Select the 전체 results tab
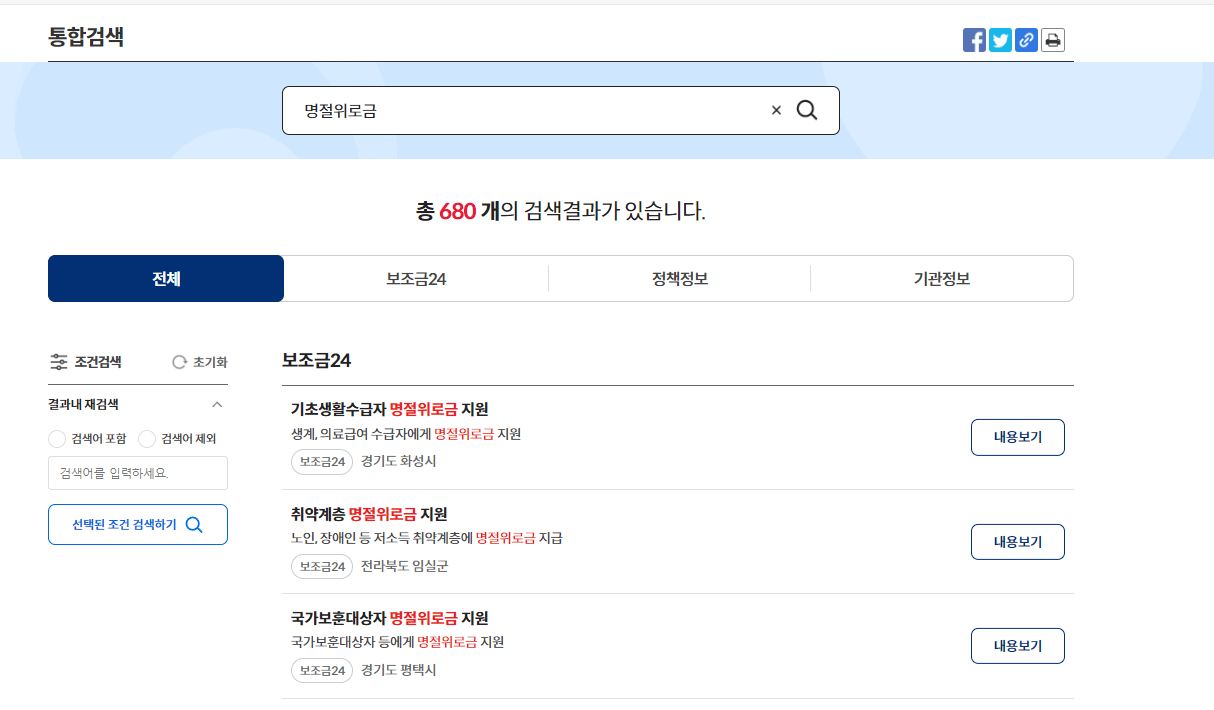The width and height of the screenshot is (1214, 710). pyautogui.click(x=166, y=278)
